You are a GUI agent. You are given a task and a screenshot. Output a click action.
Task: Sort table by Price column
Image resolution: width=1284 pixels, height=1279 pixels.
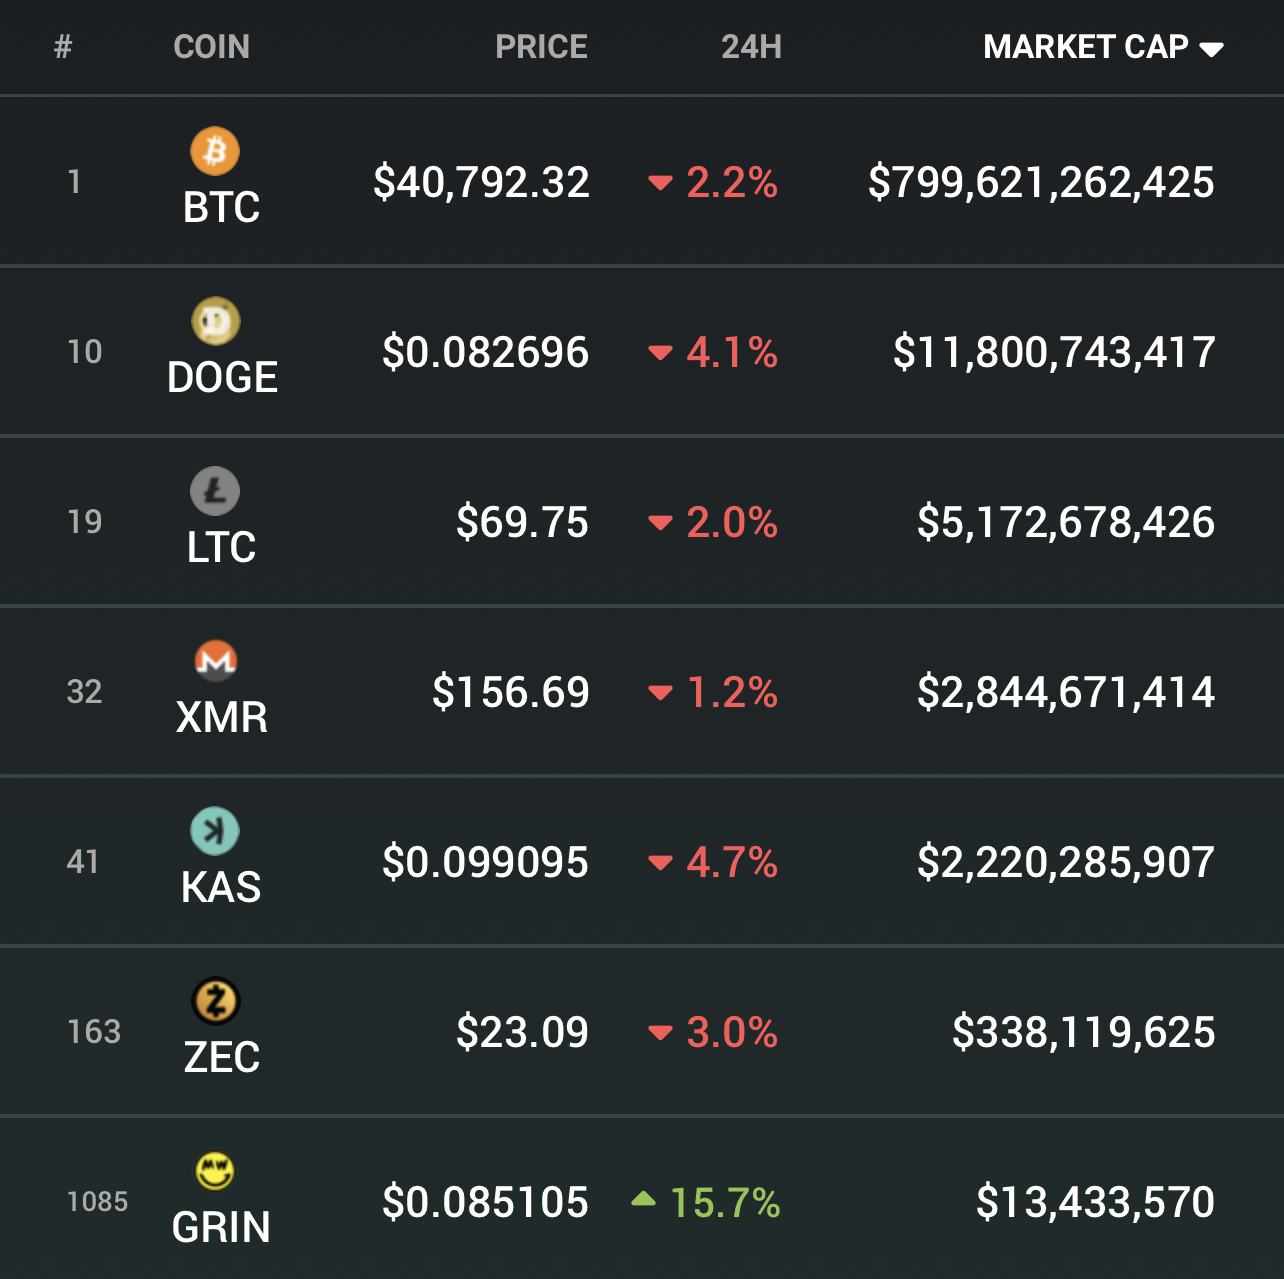click(x=541, y=47)
